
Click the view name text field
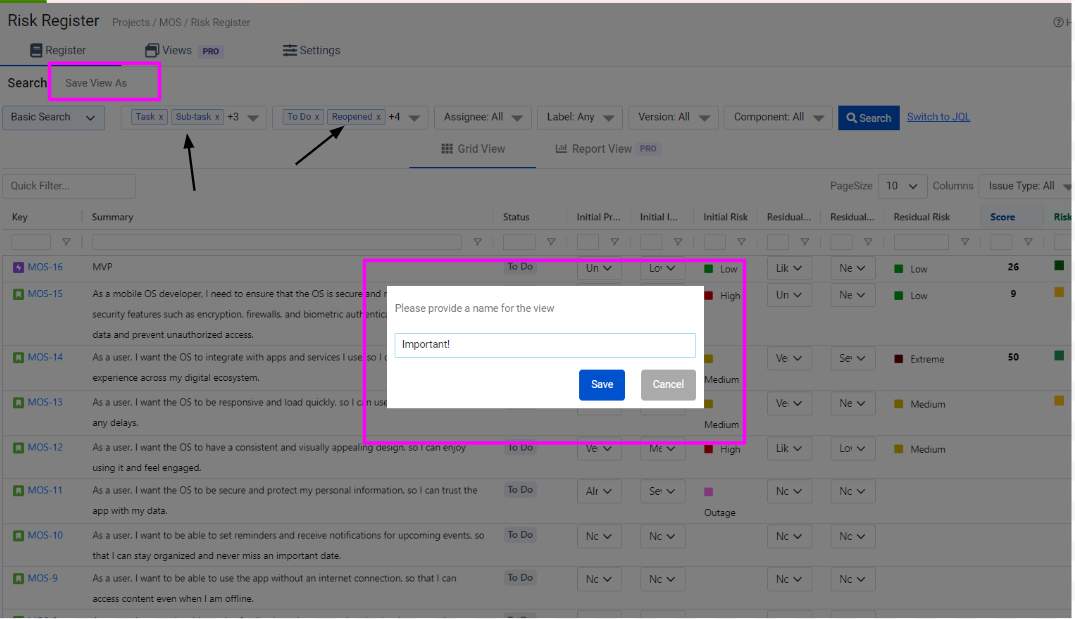545,345
